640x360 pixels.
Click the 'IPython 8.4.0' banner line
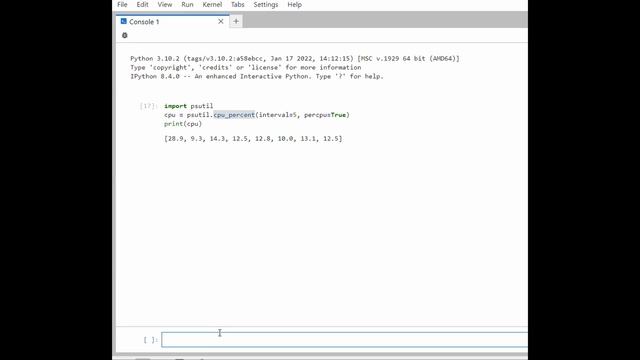coord(257,76)
